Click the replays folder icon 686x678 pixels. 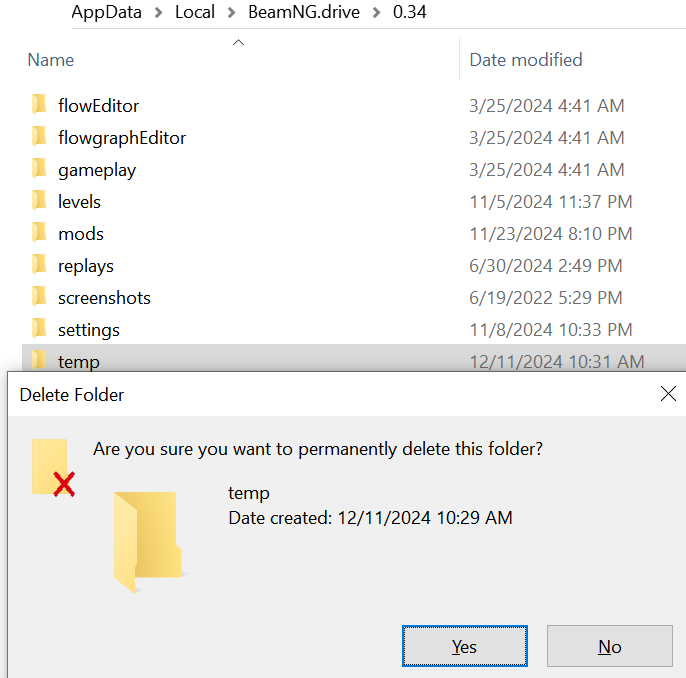[39, 265]
